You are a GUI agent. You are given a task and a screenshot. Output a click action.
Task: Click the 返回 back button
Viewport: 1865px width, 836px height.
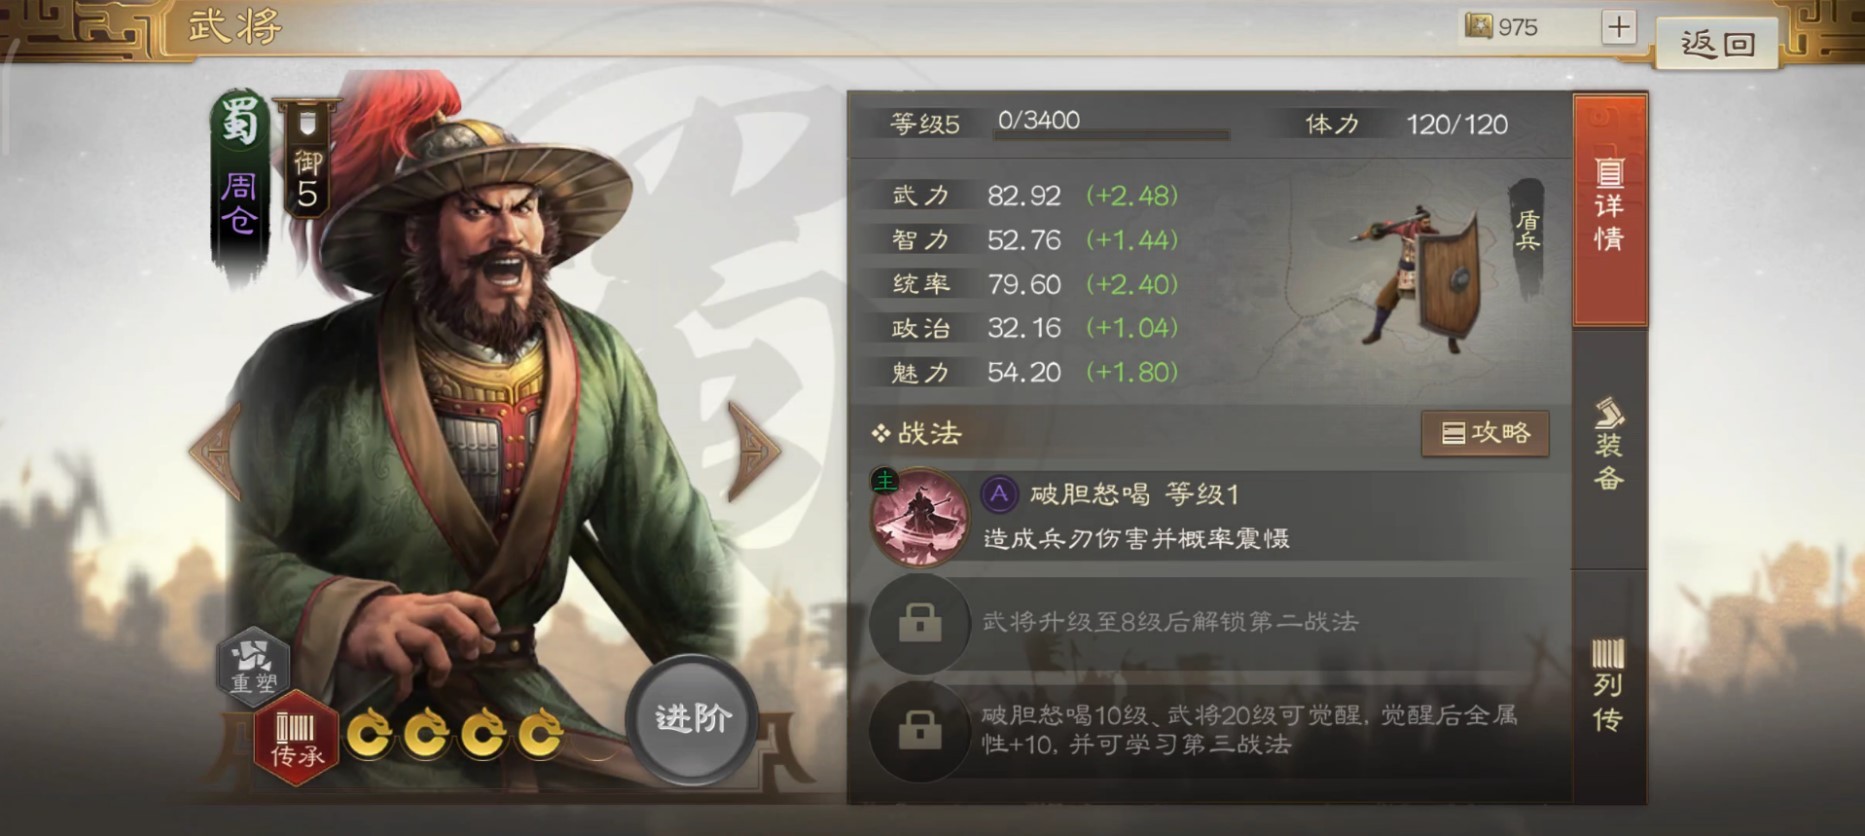(x=1716, y=43)
